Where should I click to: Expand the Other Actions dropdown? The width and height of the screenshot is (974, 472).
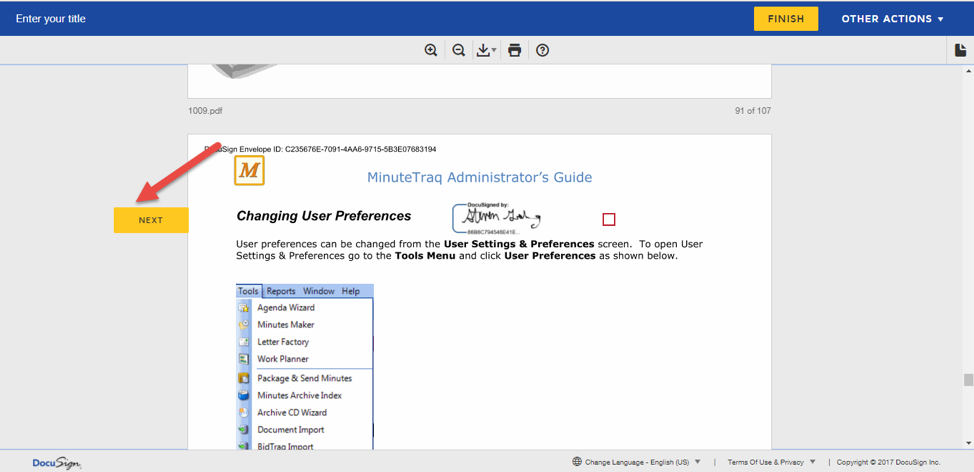point(892,19)
